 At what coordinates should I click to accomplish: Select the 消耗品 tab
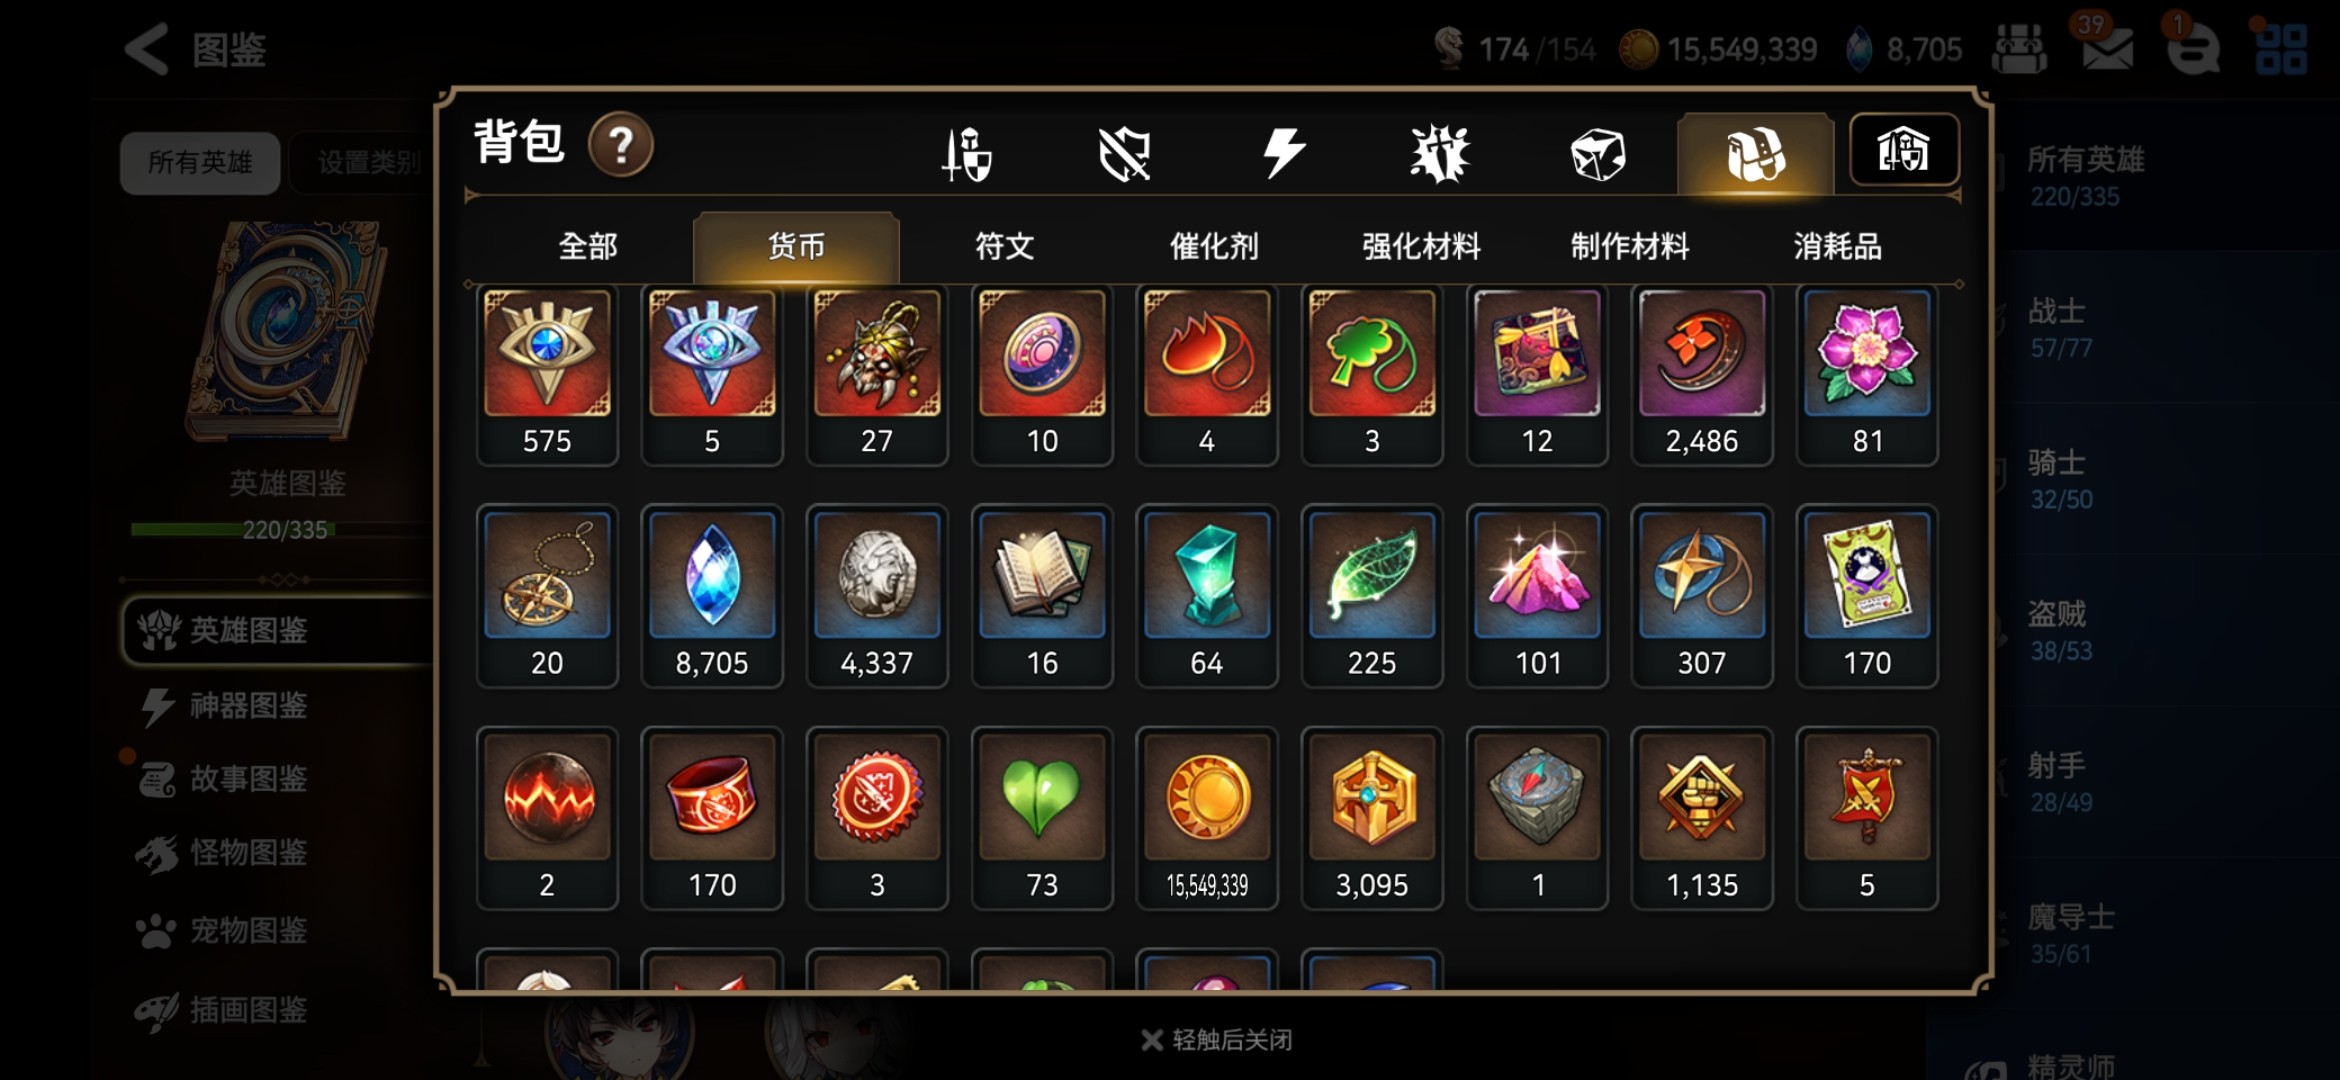point(1838,246)
